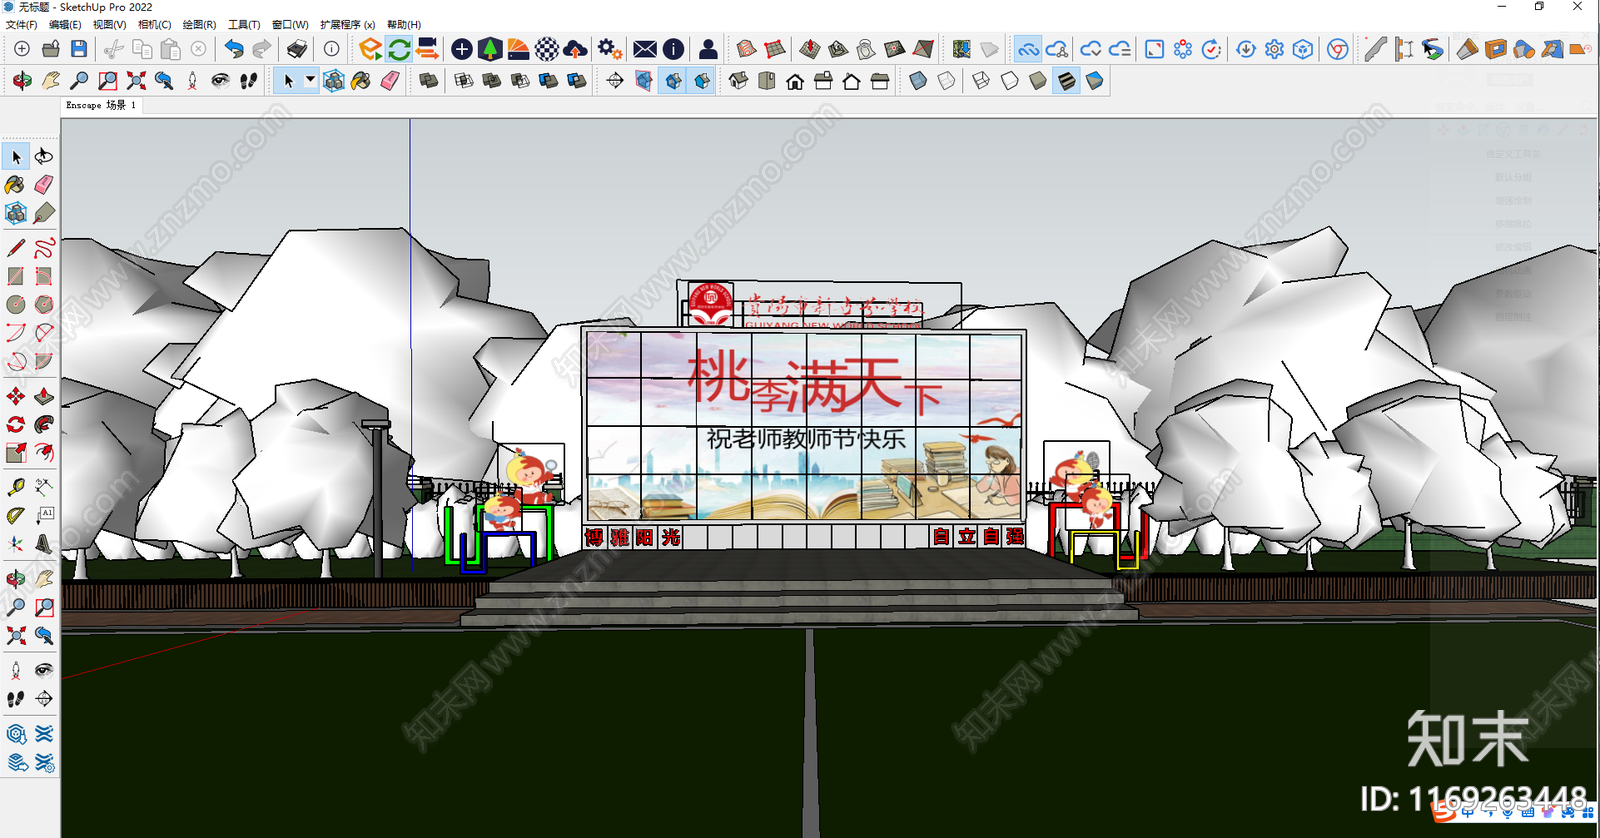Toggle Back Edges style
The height and width of the screenshot is (838, 1600).
(x=946, y=80)
